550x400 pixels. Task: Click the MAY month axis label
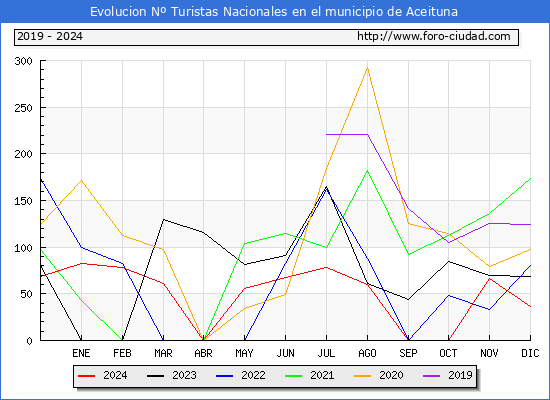(x=244, y=353)
